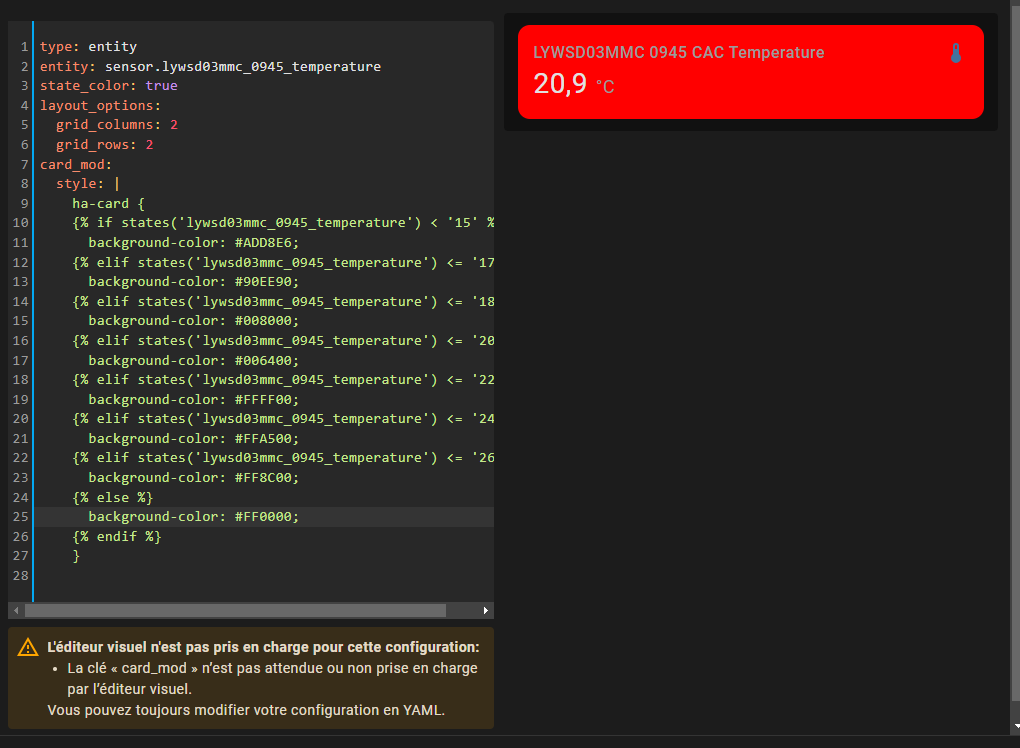
Task: Click the unsupported visual editor warning heading
Action: coord(263,647)
